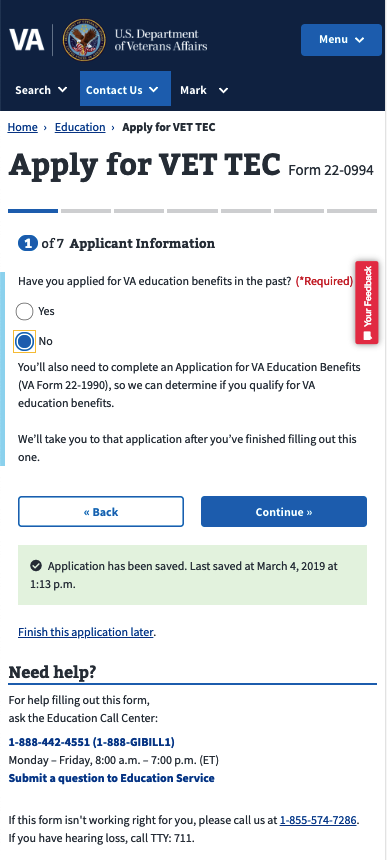Go to the Home breadcrumb link
Screen dimensions: 387x860
click(22, 127)
